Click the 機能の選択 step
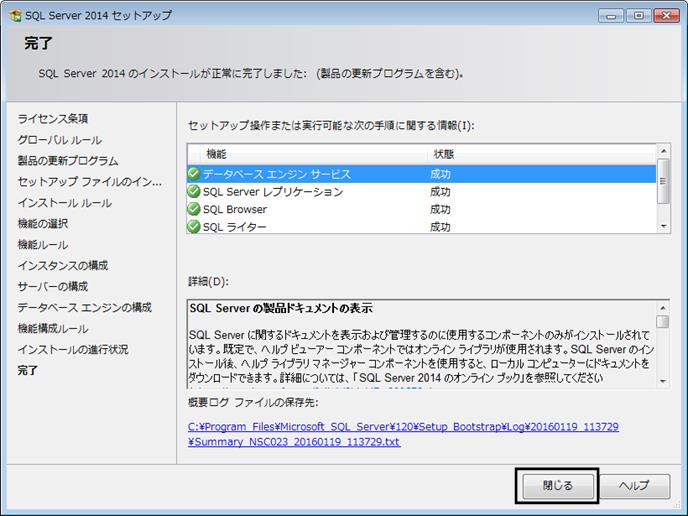The image size is (688, 516). pos(43,223)
